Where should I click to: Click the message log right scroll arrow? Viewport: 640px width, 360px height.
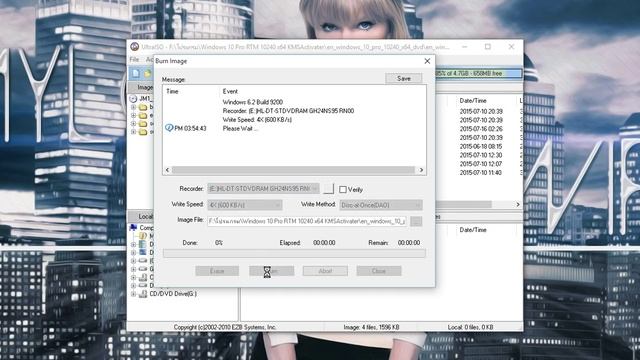421,170
